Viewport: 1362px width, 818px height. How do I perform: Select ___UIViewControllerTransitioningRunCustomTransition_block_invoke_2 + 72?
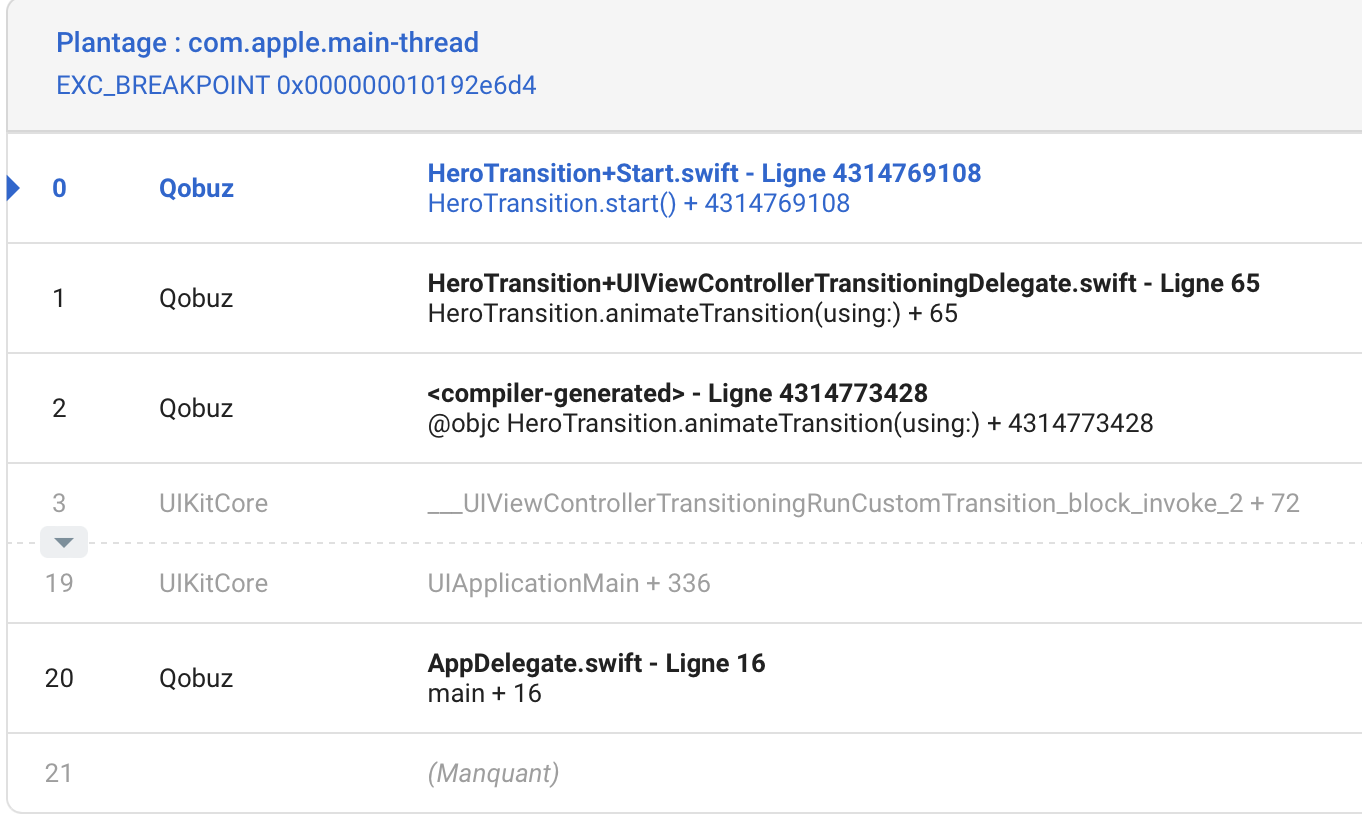click(x=863, y=503)
